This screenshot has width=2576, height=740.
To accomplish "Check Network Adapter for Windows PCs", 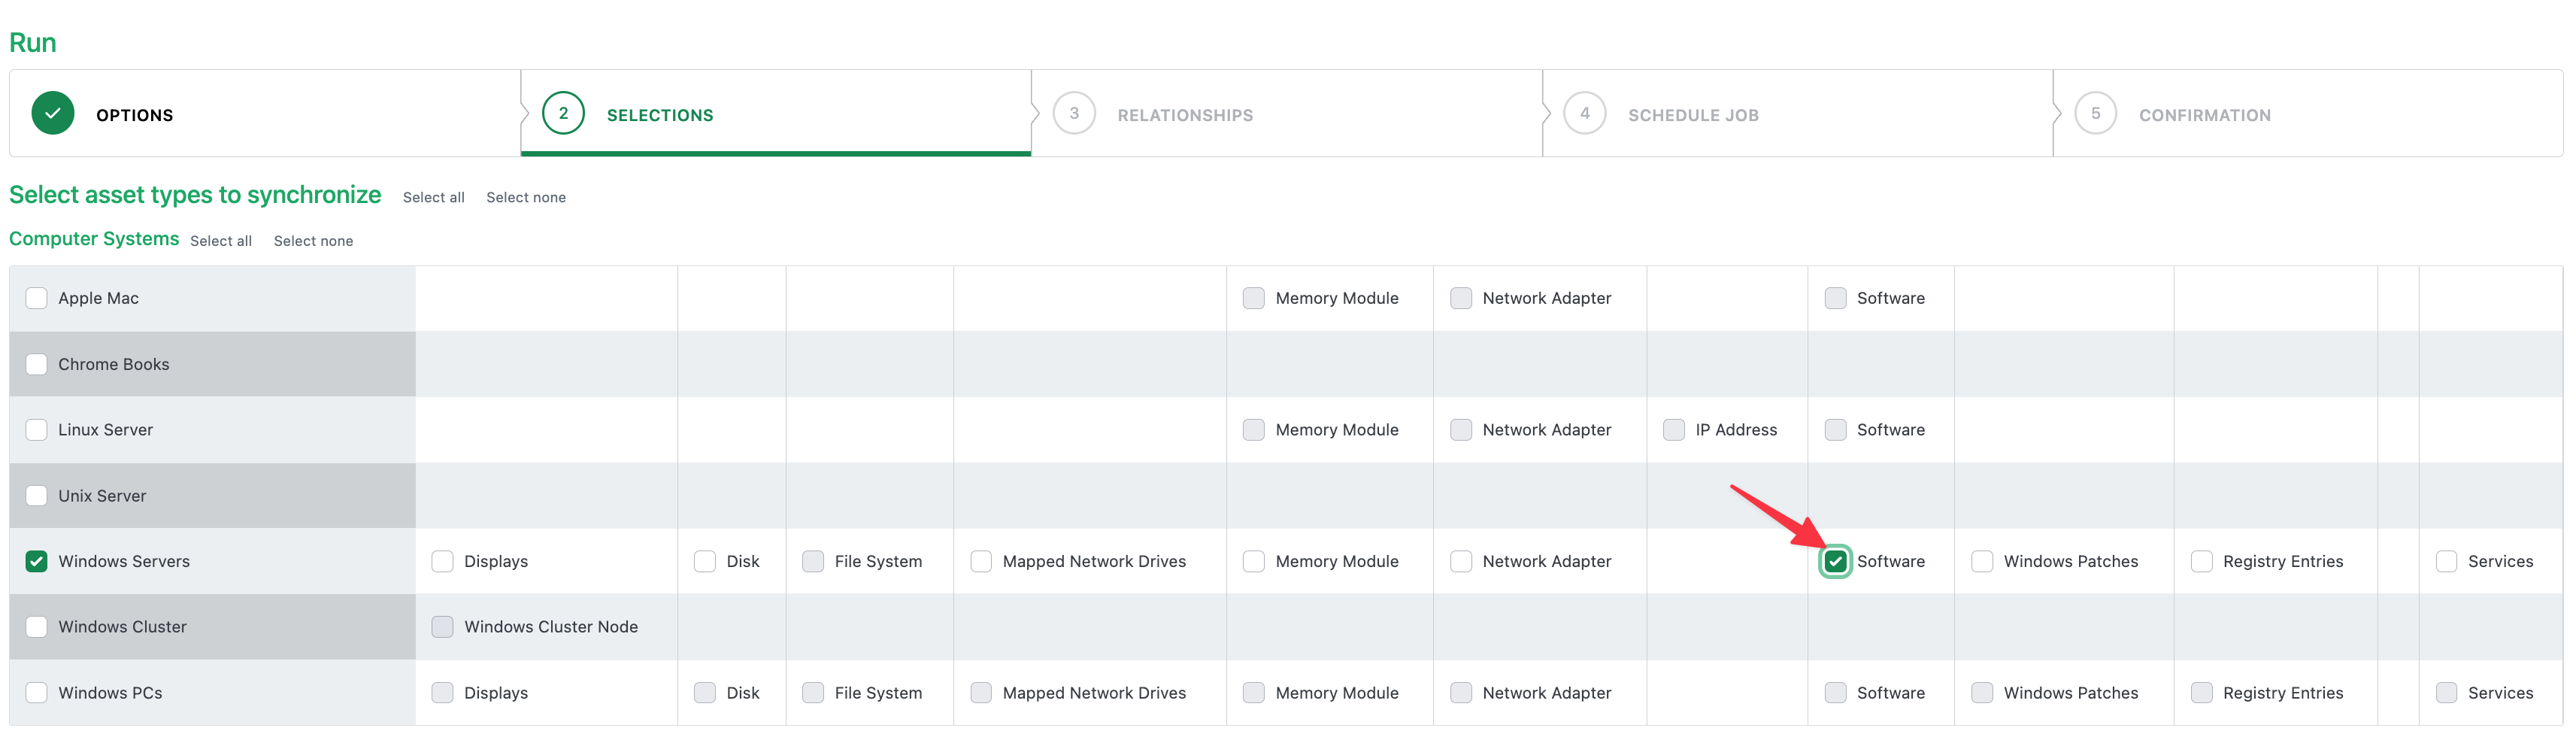I will point(1461,693).
